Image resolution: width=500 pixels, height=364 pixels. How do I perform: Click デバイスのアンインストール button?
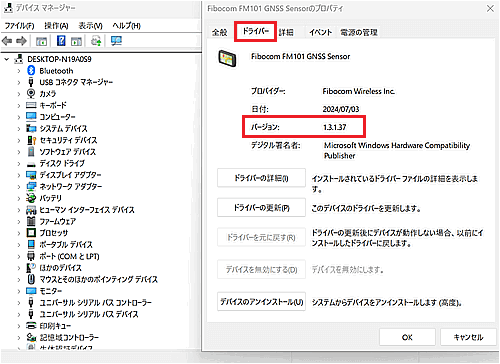pos(261,302)
